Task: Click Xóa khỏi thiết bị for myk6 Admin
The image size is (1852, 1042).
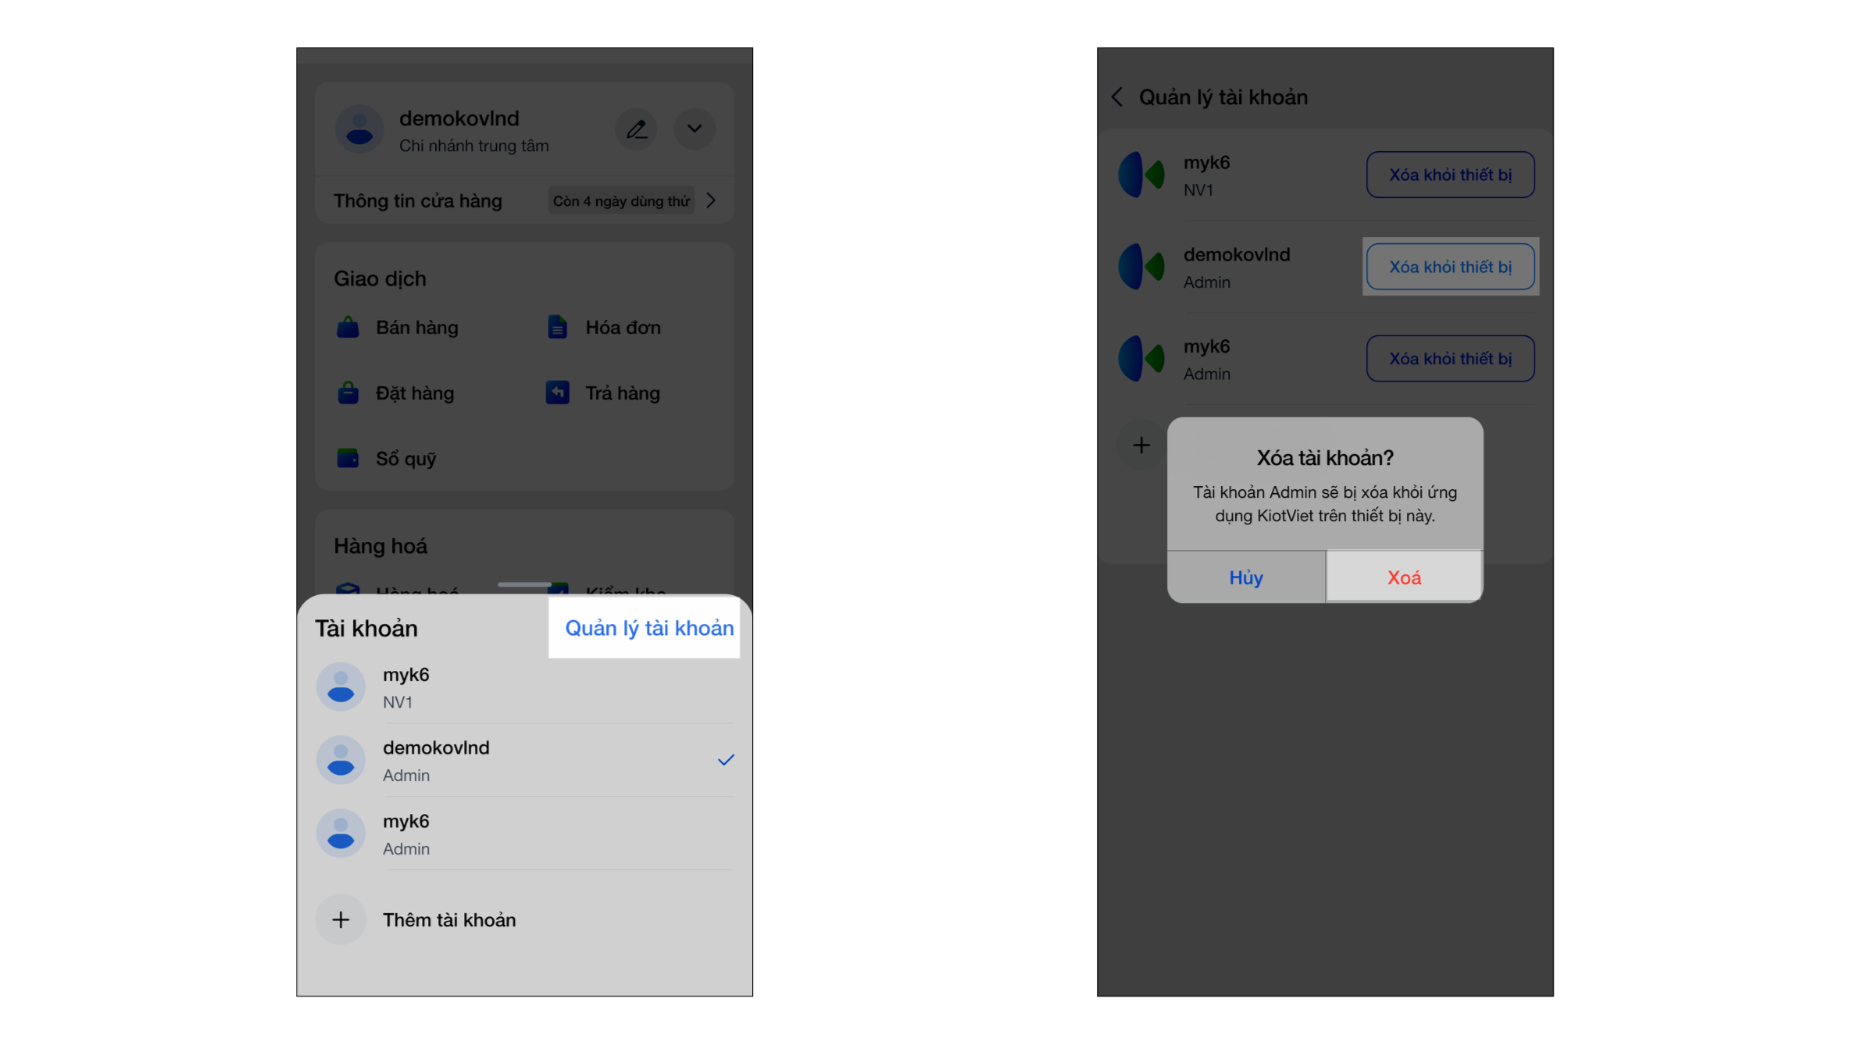Action: [1450, 358]
